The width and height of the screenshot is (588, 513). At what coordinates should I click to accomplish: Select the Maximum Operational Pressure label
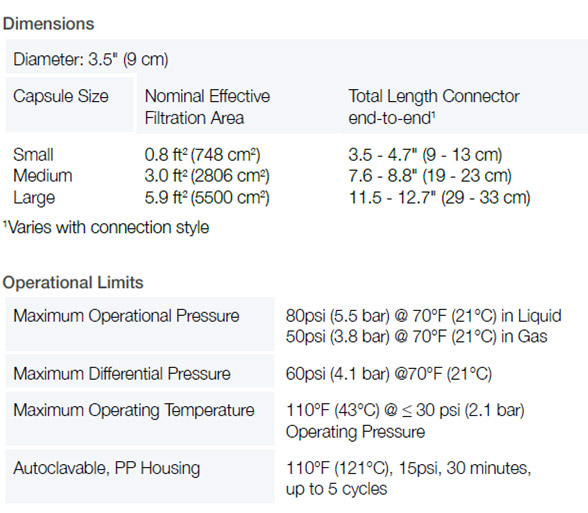(126, 316)
